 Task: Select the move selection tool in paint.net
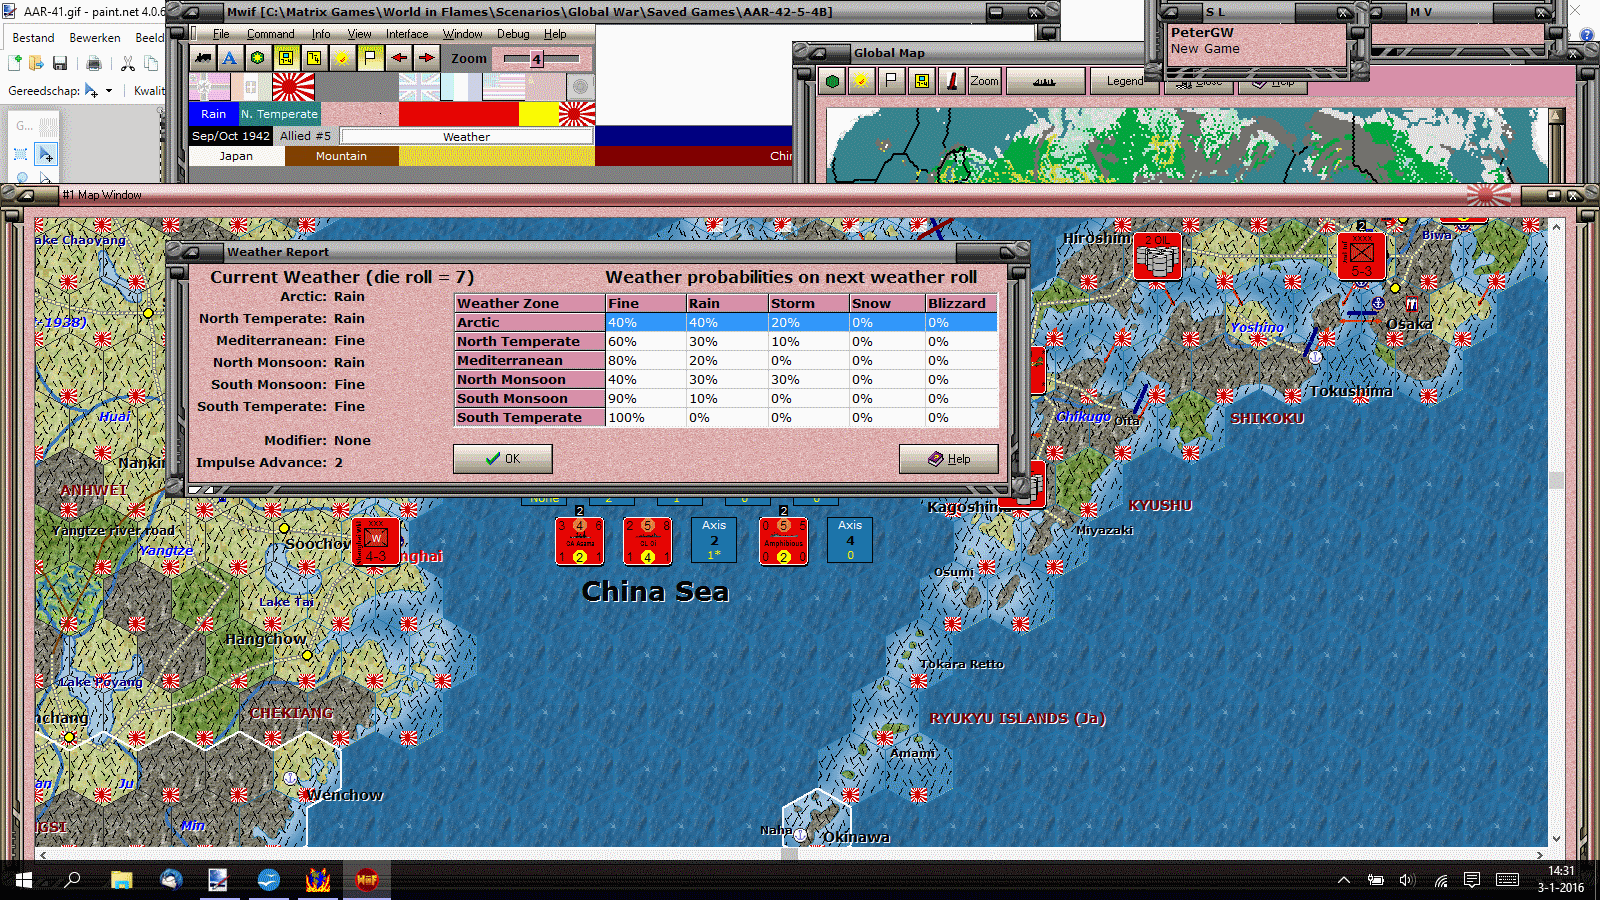click(46, 154)
